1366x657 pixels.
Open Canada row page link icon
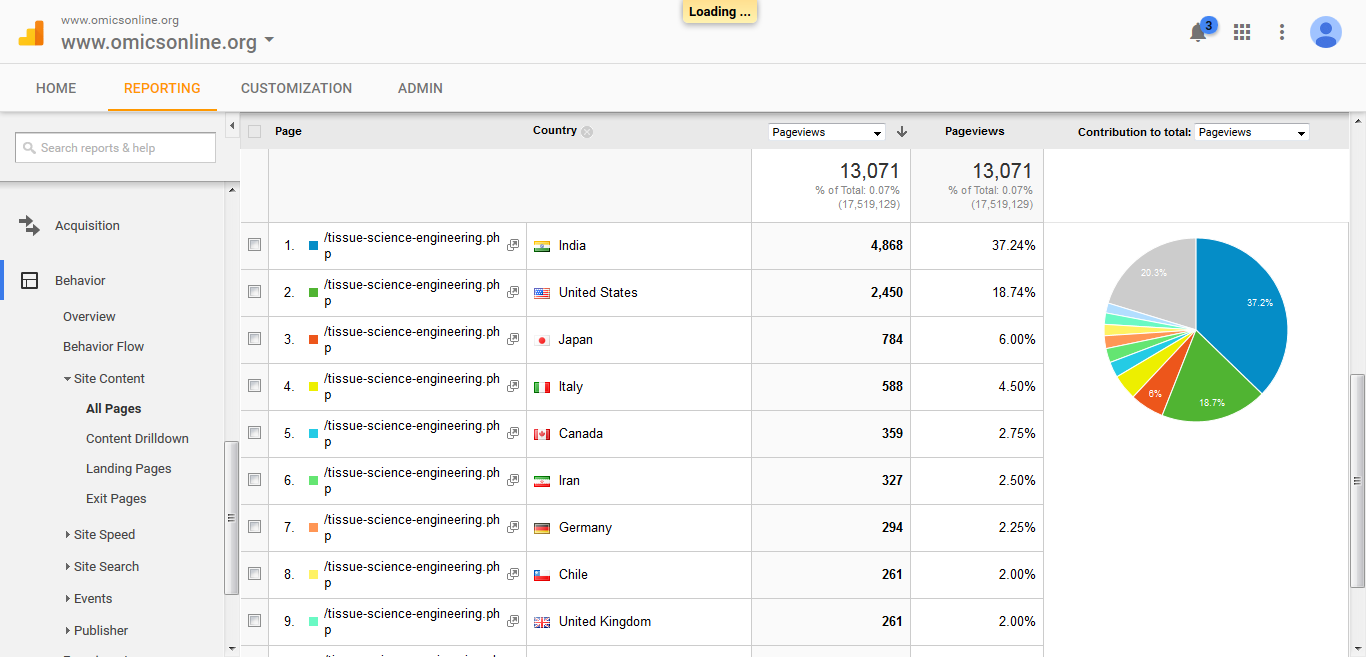pos(513,433)
